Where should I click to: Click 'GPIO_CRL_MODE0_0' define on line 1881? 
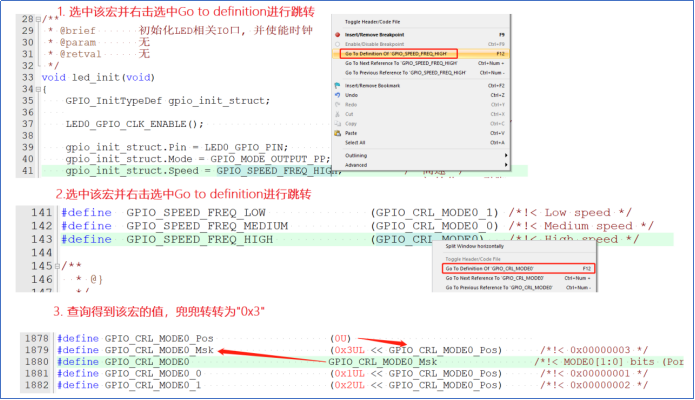[153, 373]
